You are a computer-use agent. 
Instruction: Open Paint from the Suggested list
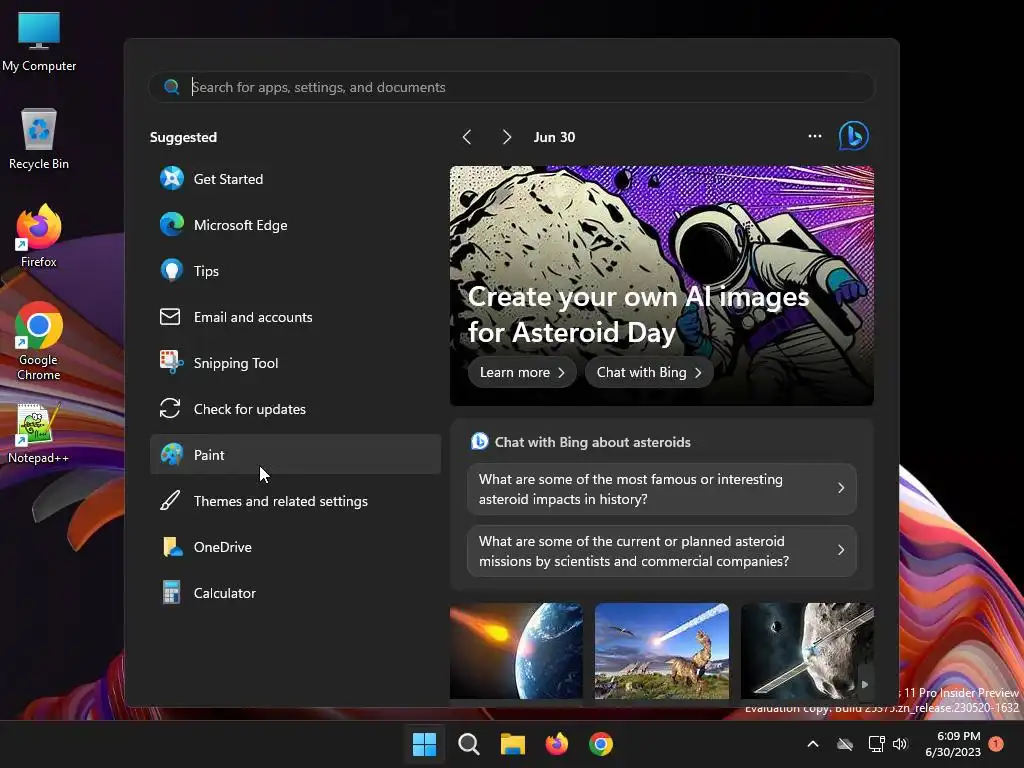click(295, 455)
